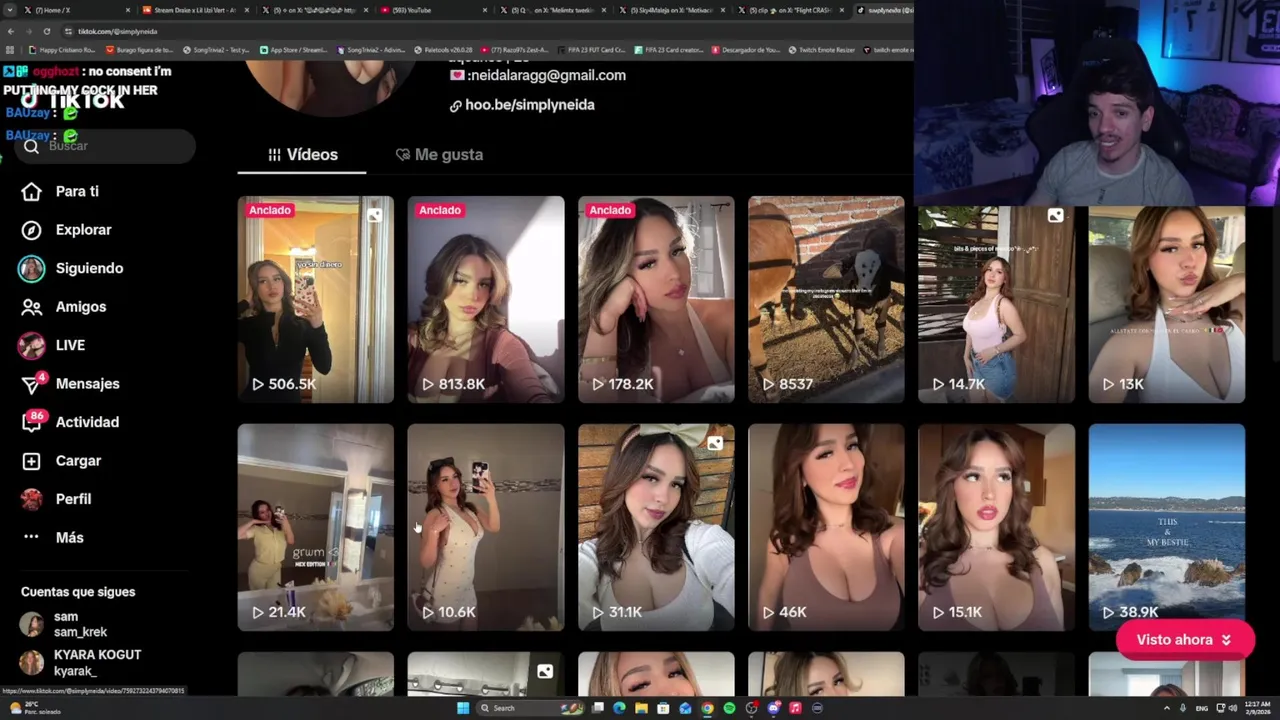Open the video with 31.1K views

656,528
